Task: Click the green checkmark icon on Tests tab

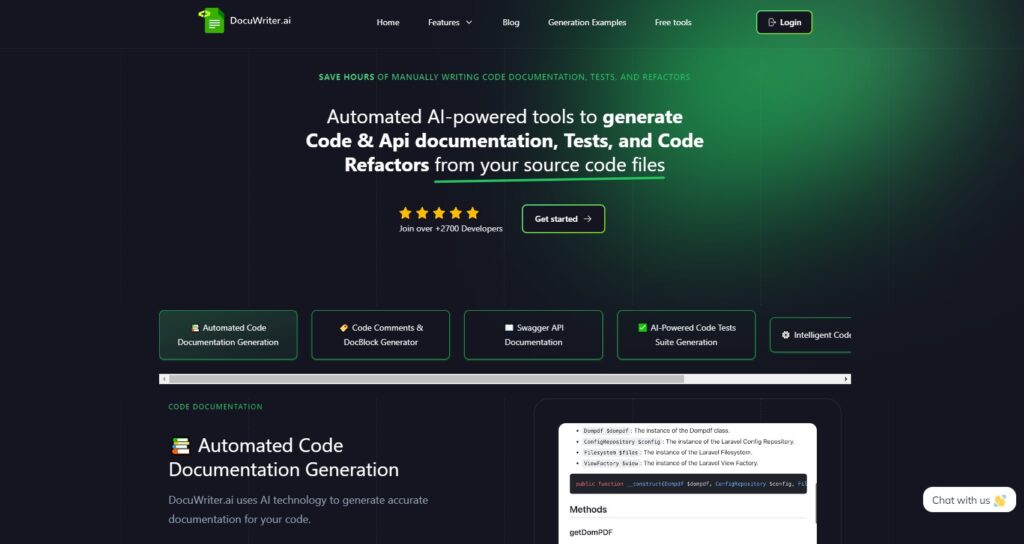Action: click(643, 328)
